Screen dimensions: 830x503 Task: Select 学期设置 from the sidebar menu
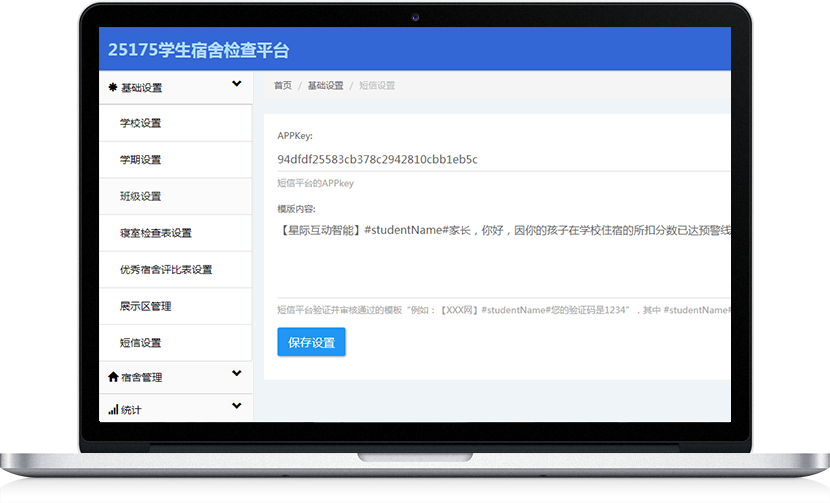tap(140, 160)
